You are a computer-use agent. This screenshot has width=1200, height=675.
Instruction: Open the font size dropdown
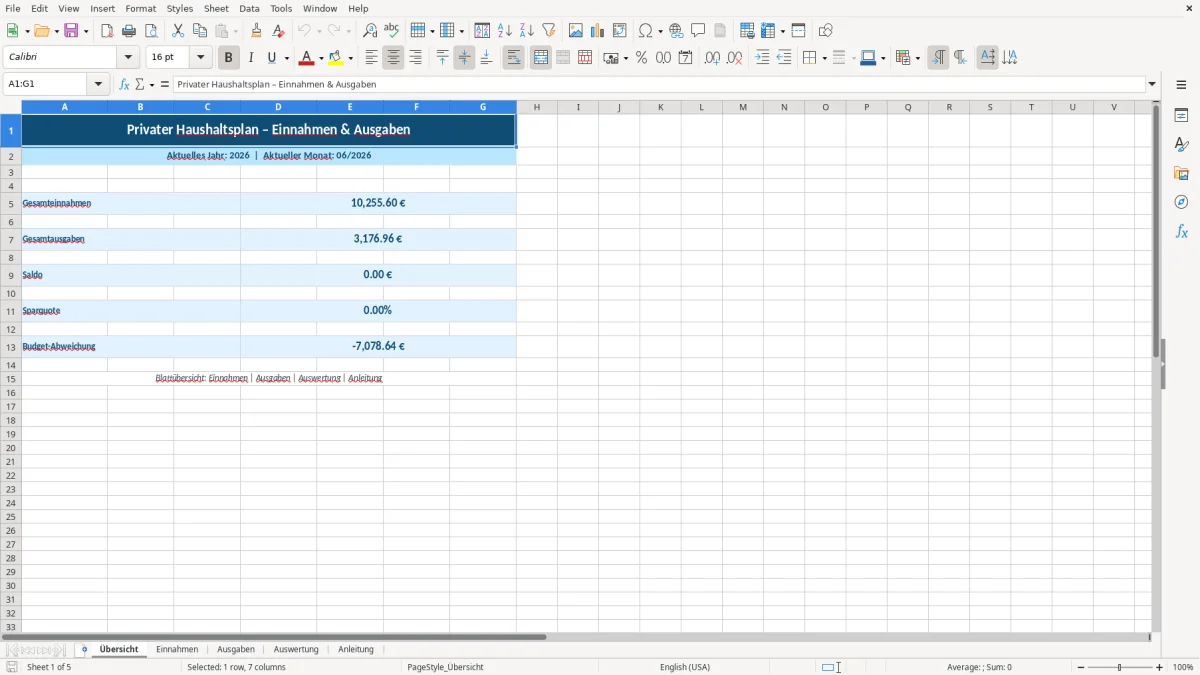[x=201, y=58]
